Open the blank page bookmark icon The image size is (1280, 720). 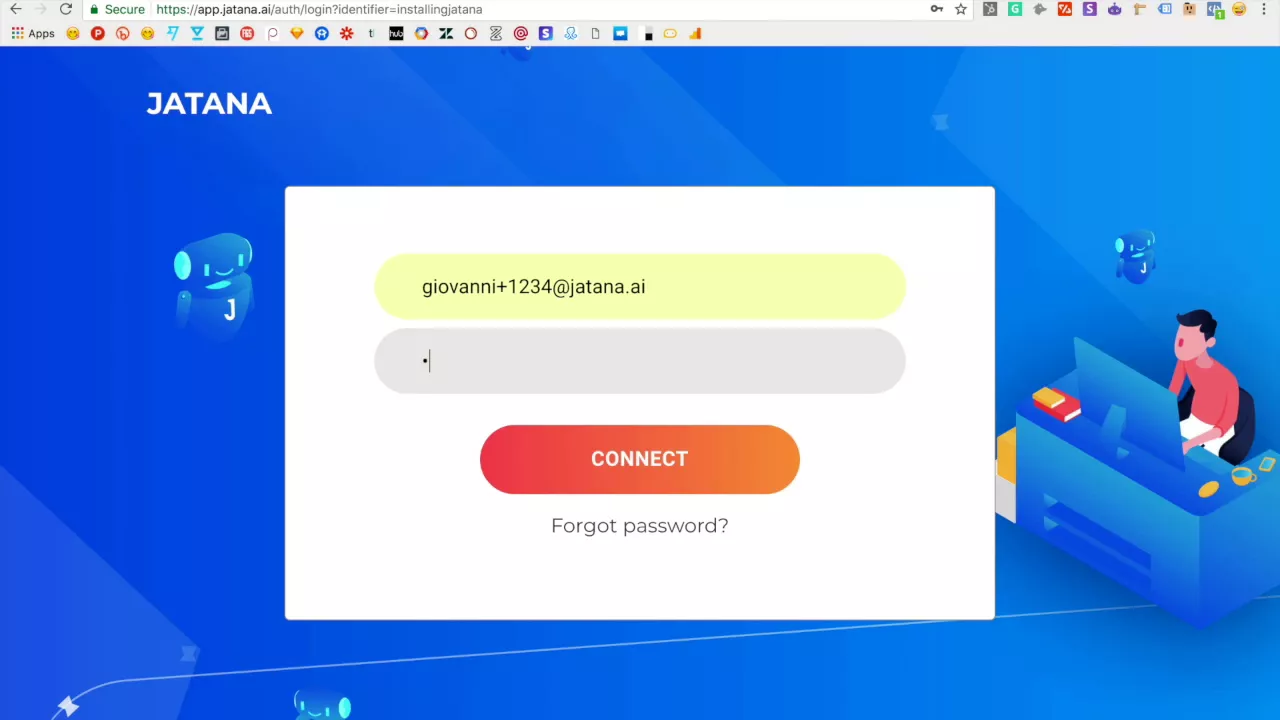pos(595,33)
